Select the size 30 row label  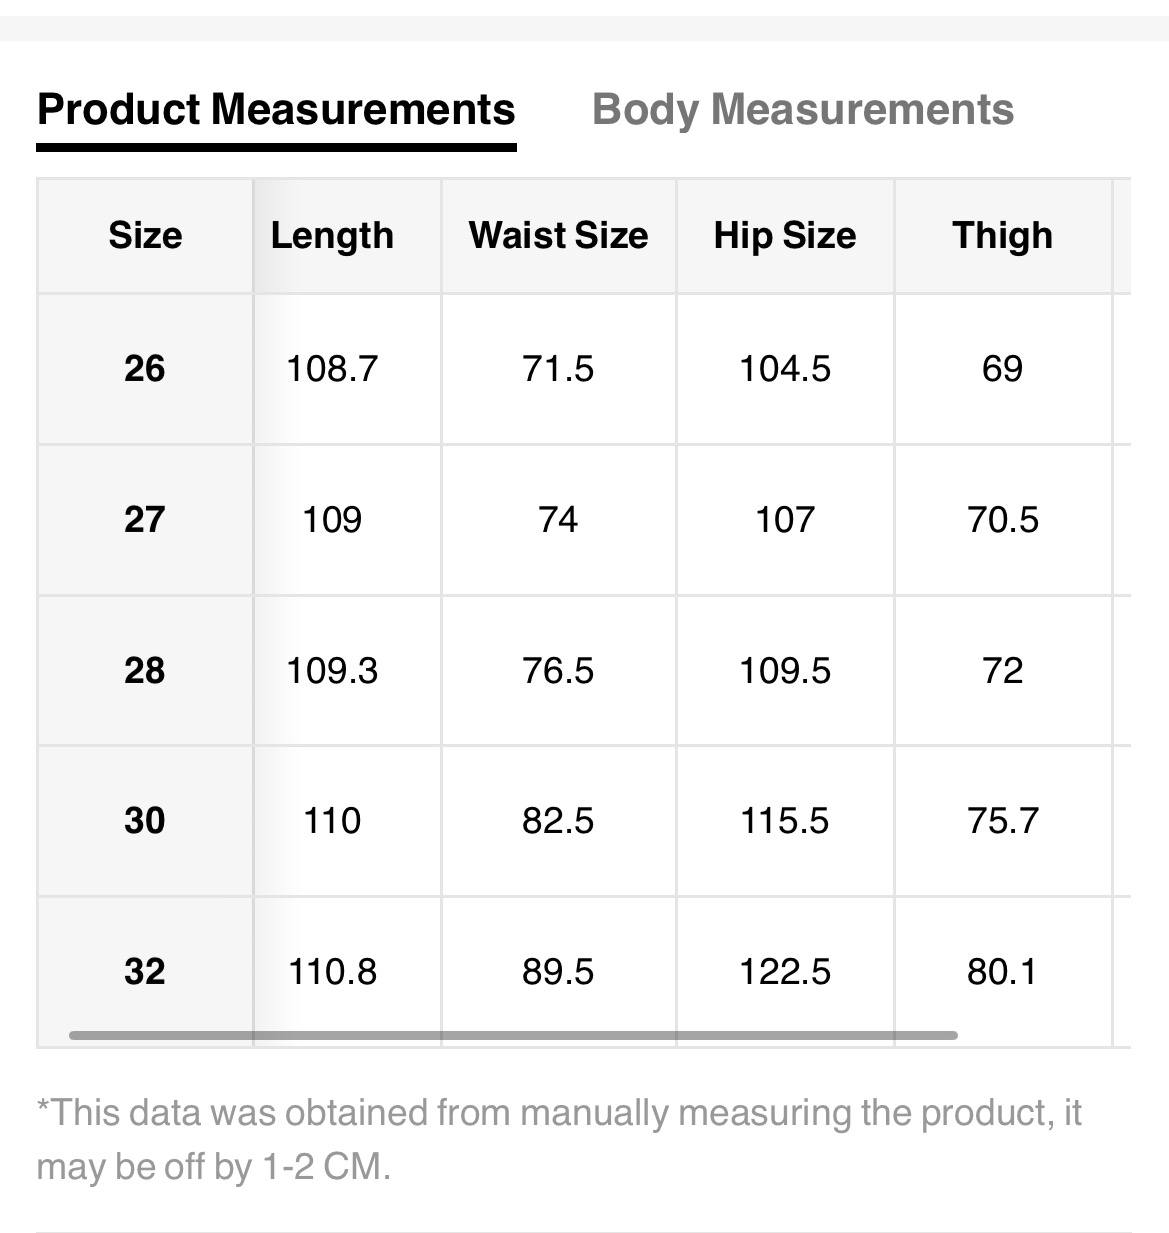[145, 821]
